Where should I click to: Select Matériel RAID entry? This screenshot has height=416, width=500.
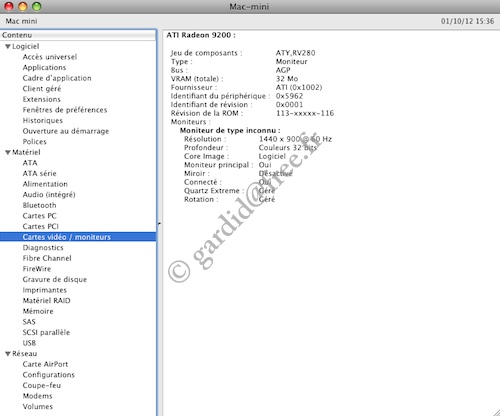click(x=47, y=301)
